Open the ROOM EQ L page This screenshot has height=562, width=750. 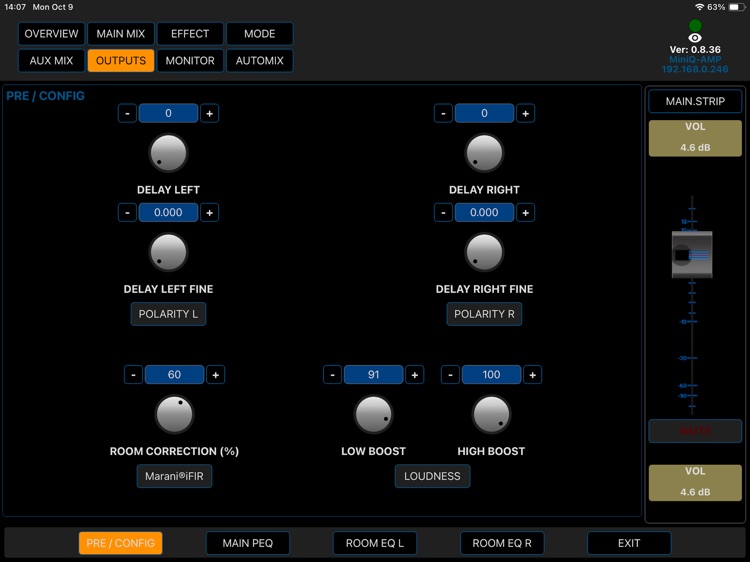pyautogui.click(x=375, y=543)
